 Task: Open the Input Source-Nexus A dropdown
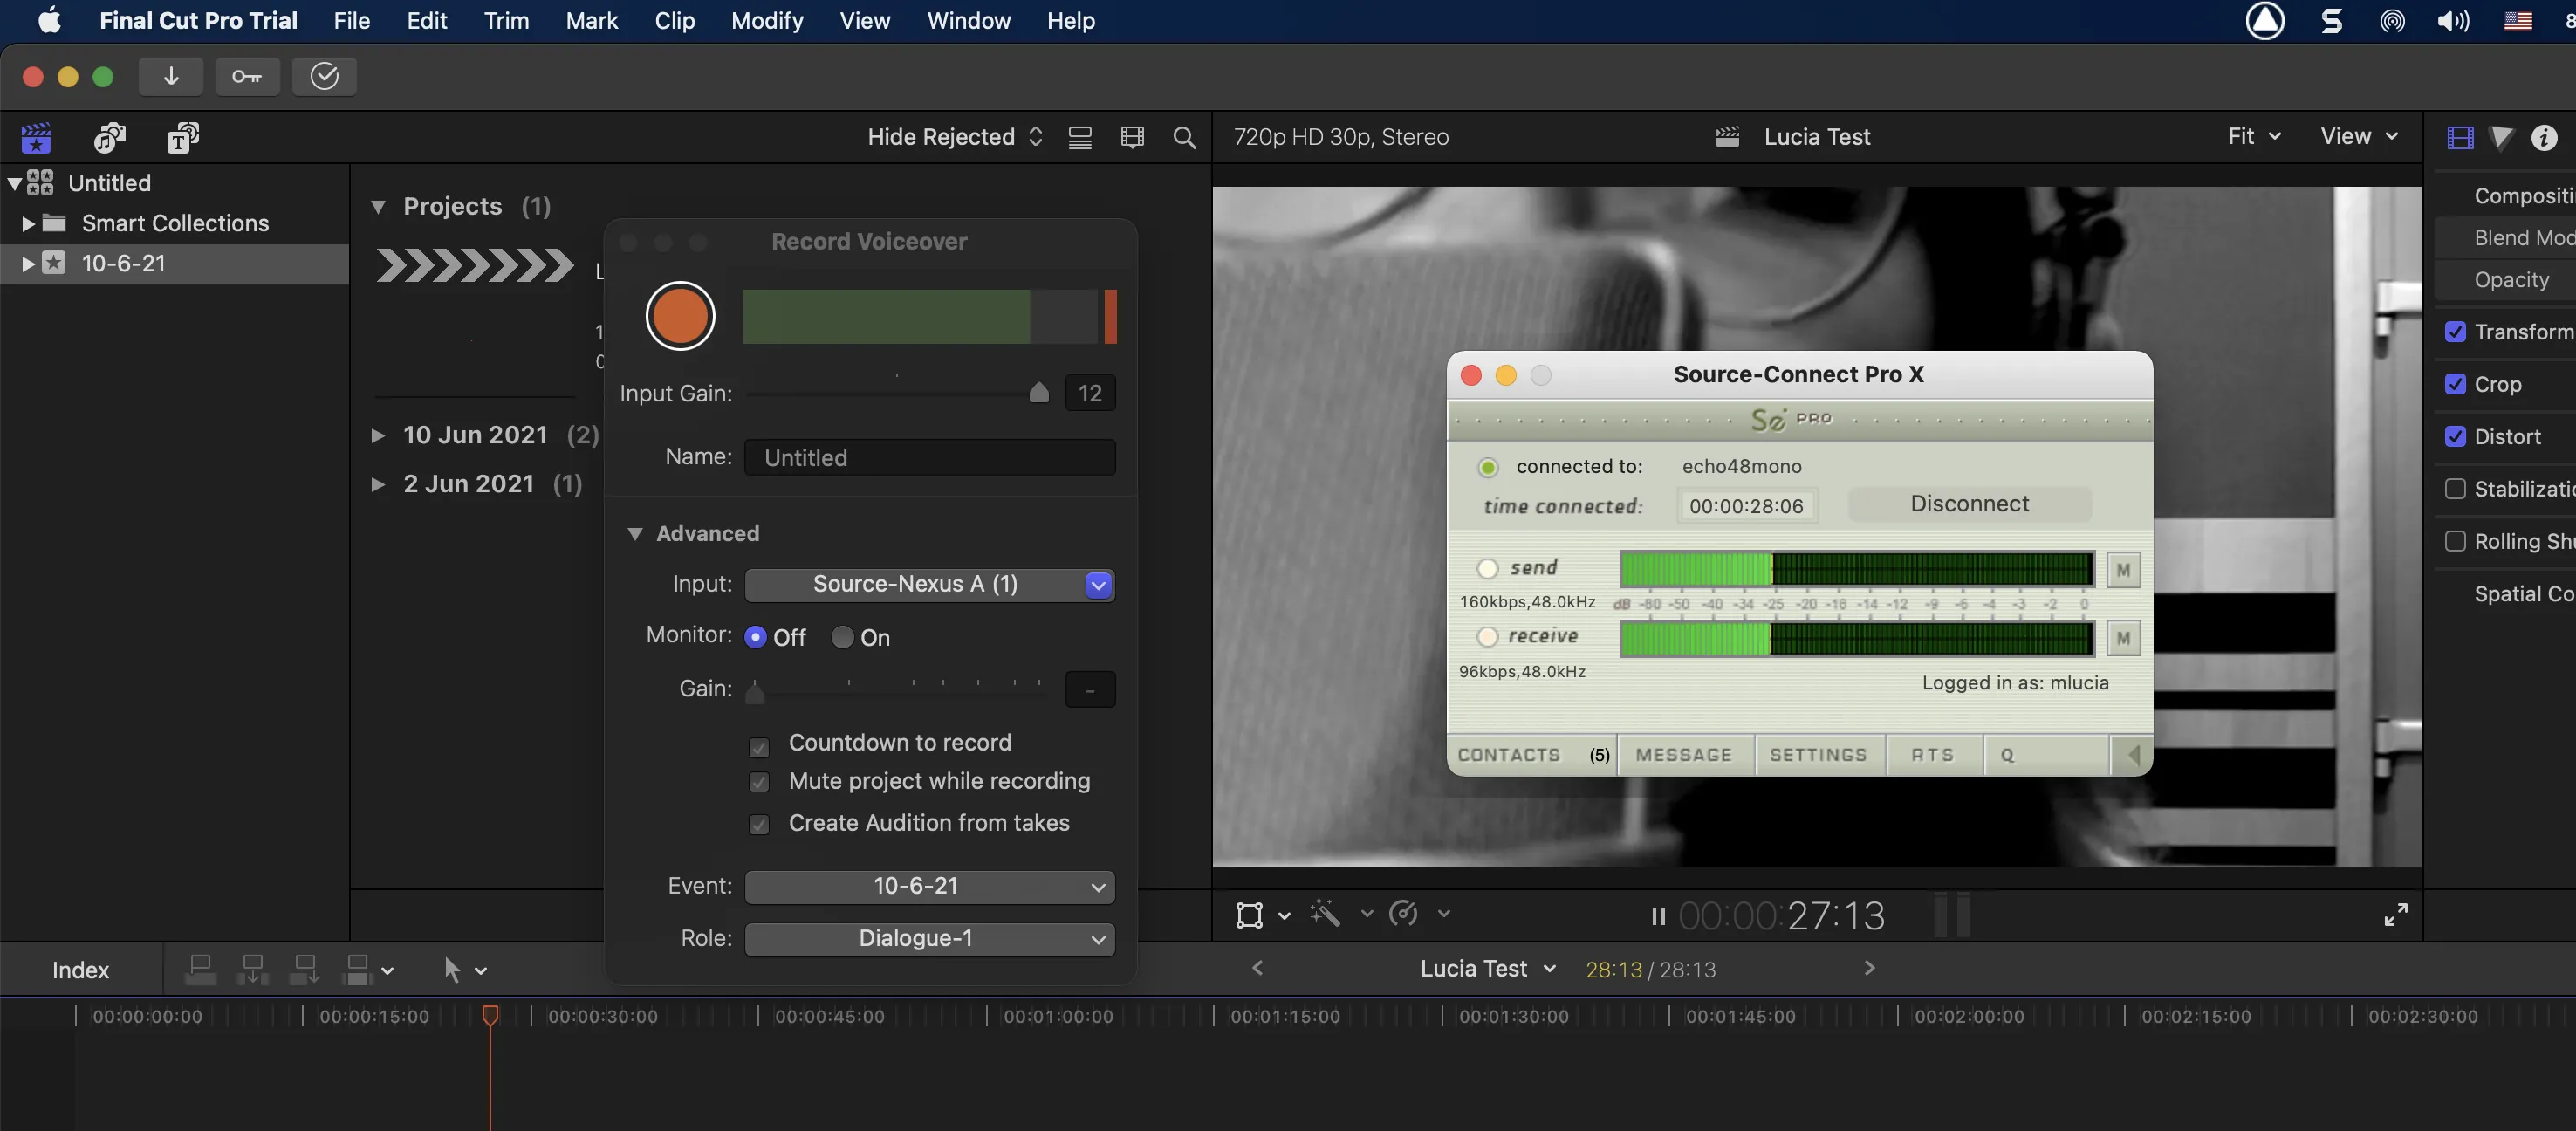[929, 584]
